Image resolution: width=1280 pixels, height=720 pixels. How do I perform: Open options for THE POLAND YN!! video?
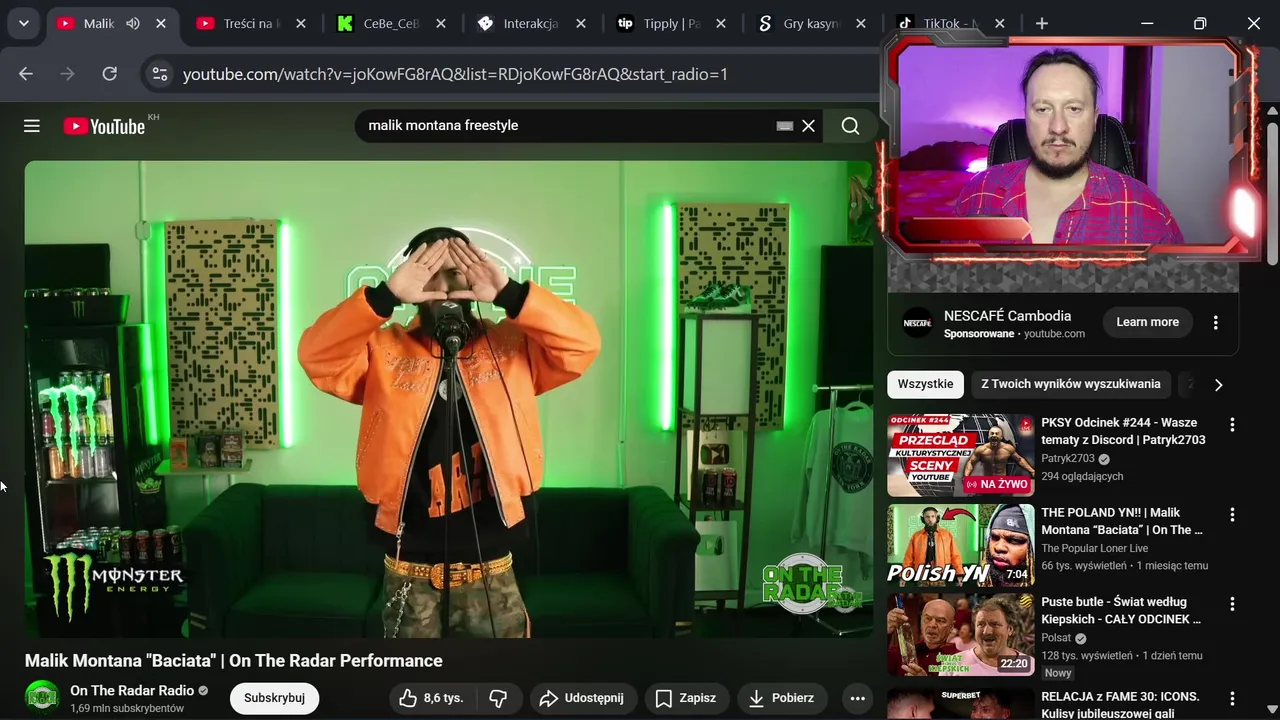point(1232,515)
